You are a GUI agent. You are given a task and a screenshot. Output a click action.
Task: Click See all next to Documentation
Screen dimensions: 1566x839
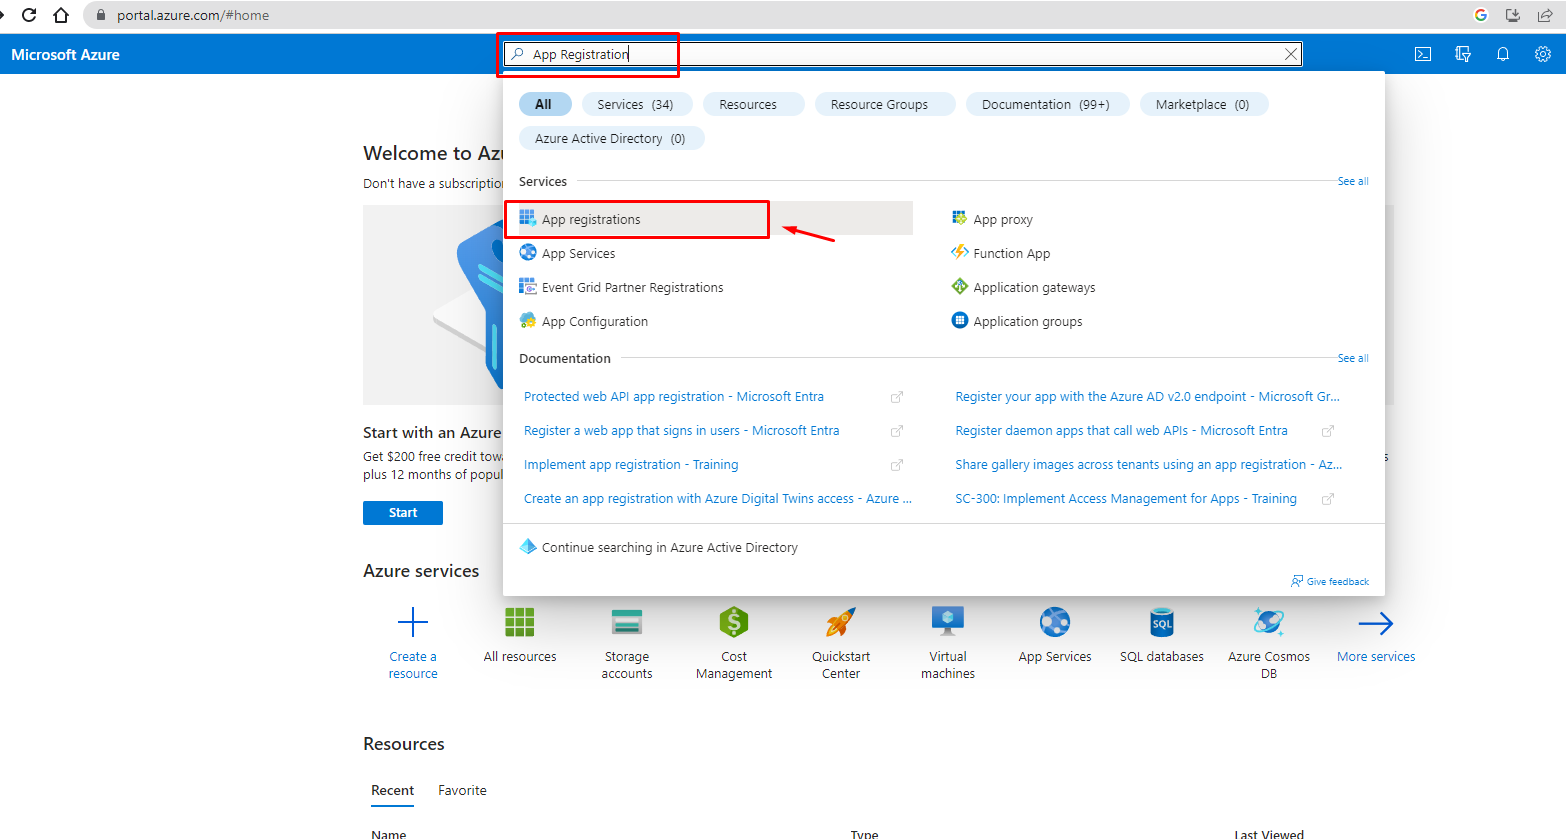click(x=1353, y=358)
